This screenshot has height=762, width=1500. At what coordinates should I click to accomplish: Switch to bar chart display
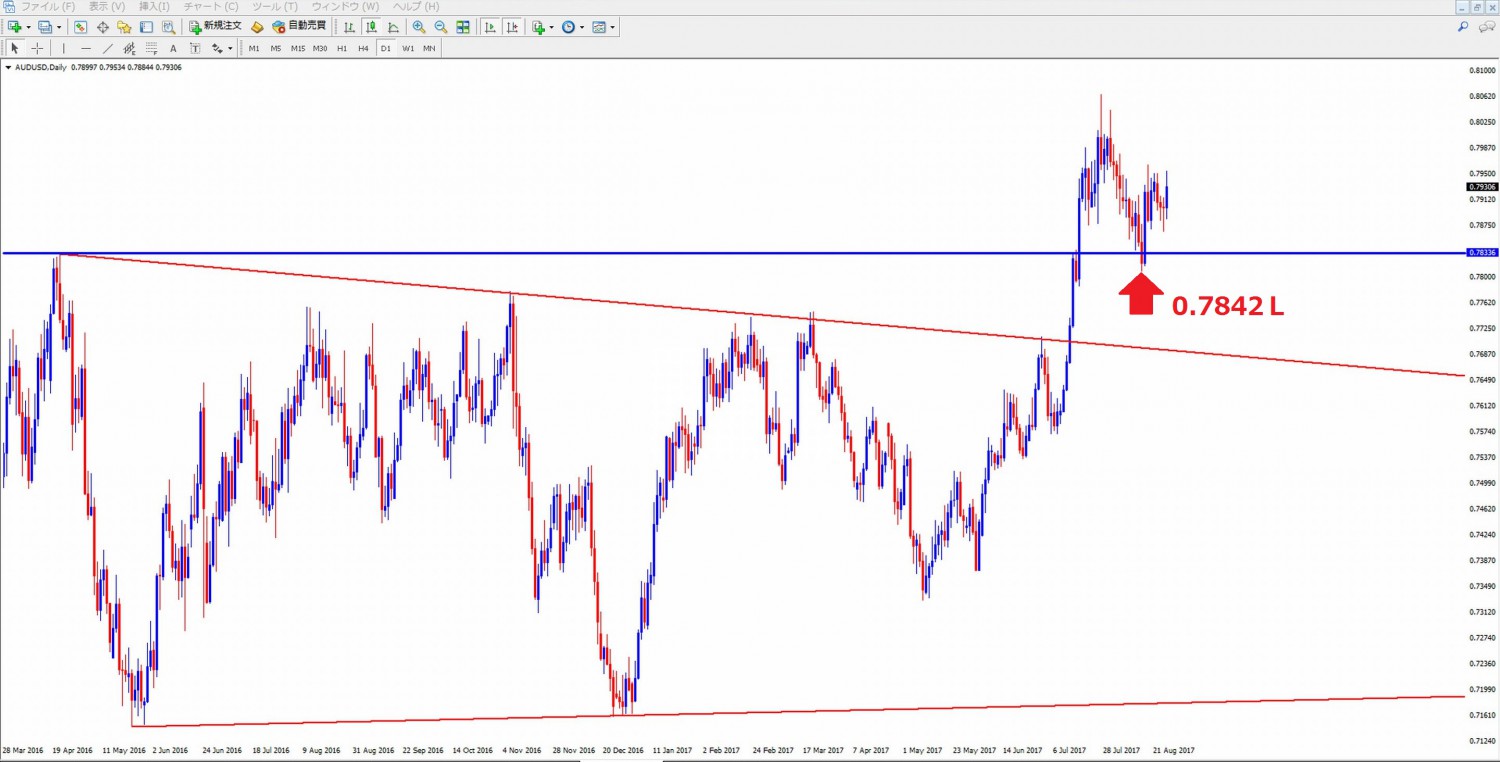tap(349, 27)
